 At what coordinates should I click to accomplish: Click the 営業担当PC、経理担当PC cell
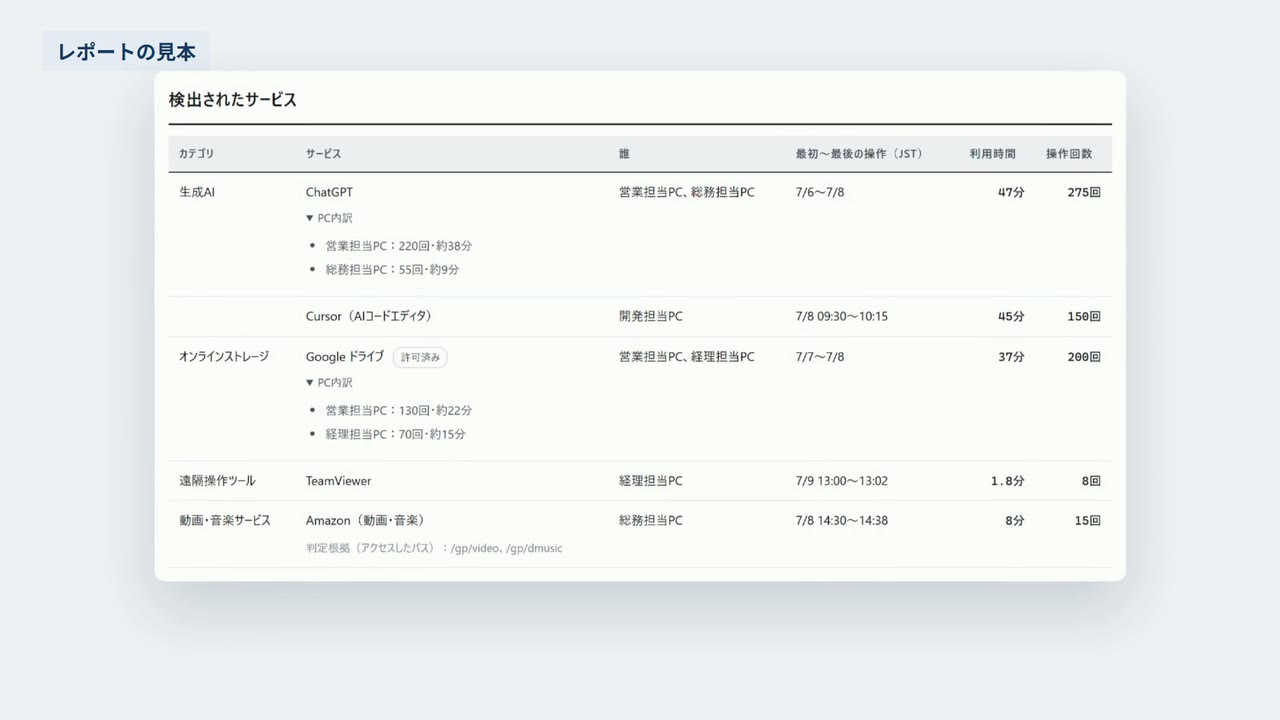click(x=686, y=357)
